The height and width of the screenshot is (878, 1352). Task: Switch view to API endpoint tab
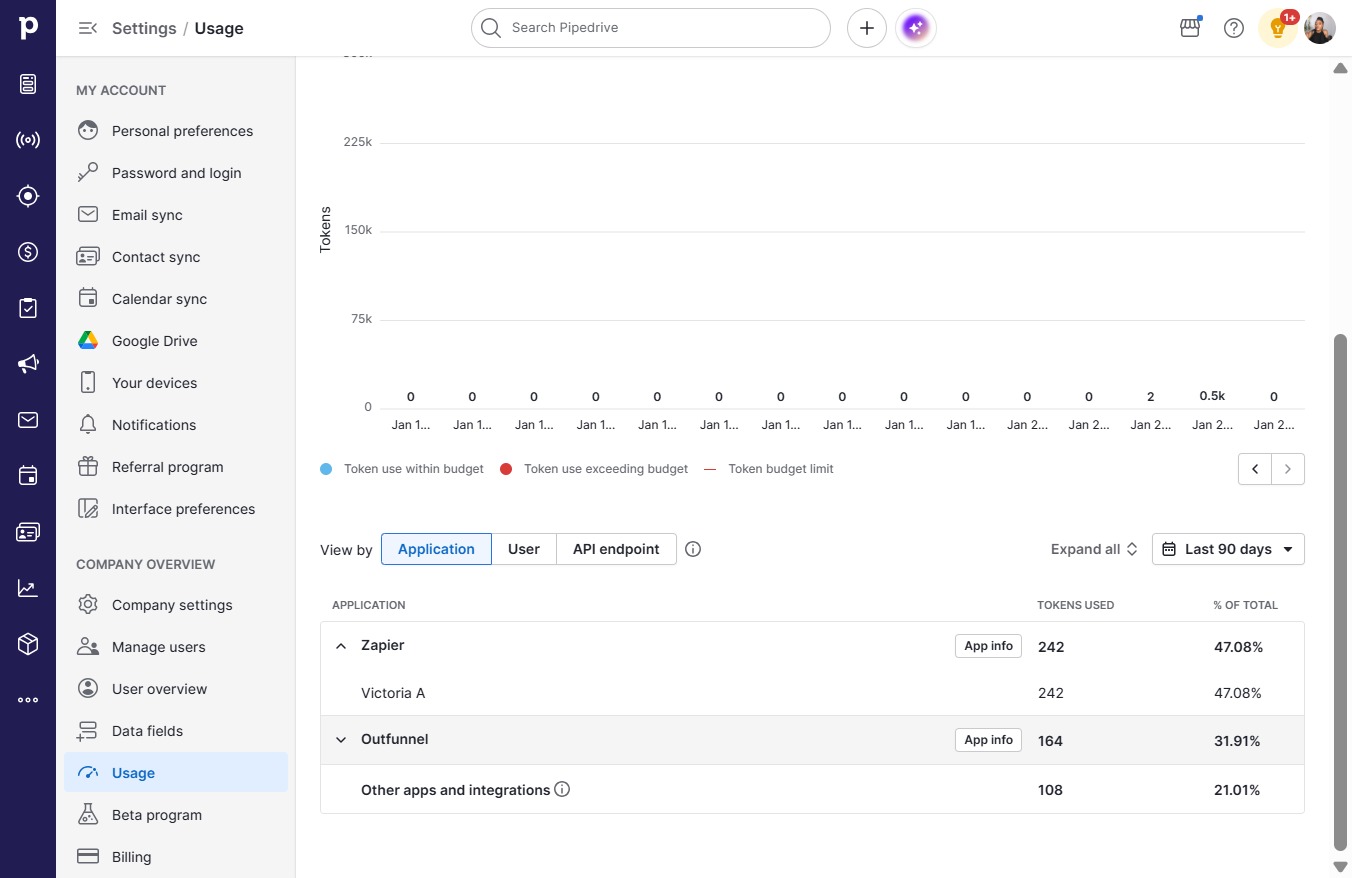[x=616, y=549]
